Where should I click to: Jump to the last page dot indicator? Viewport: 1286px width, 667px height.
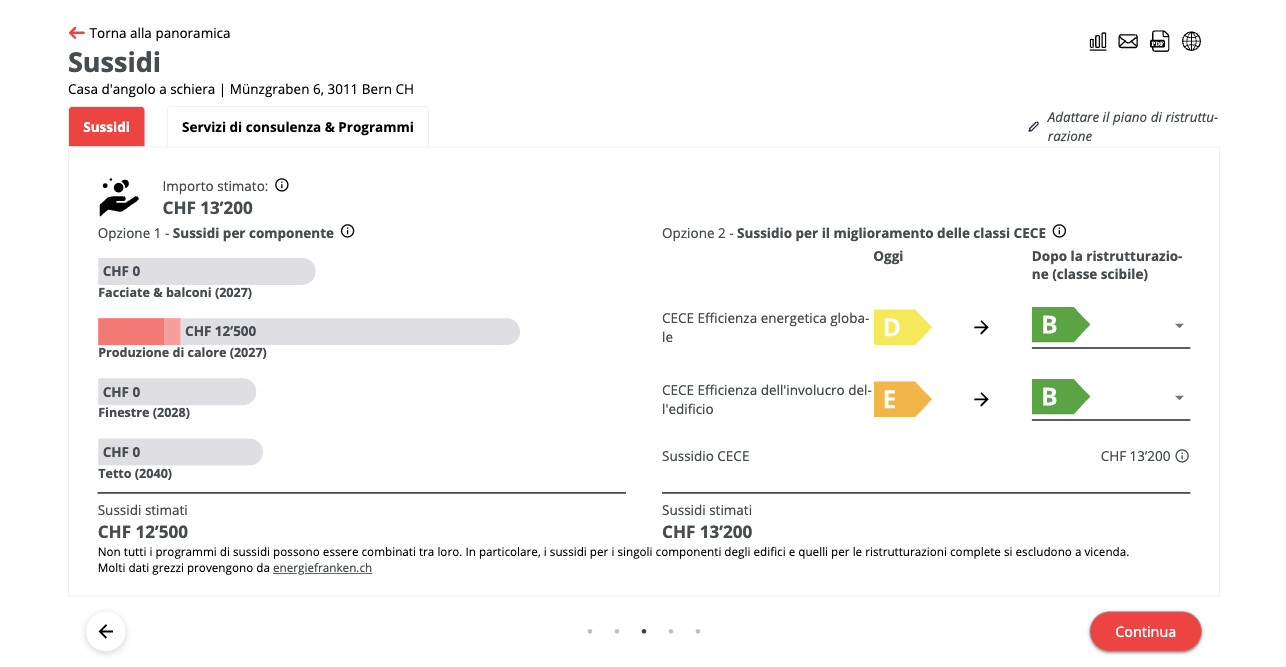[698, 631]
